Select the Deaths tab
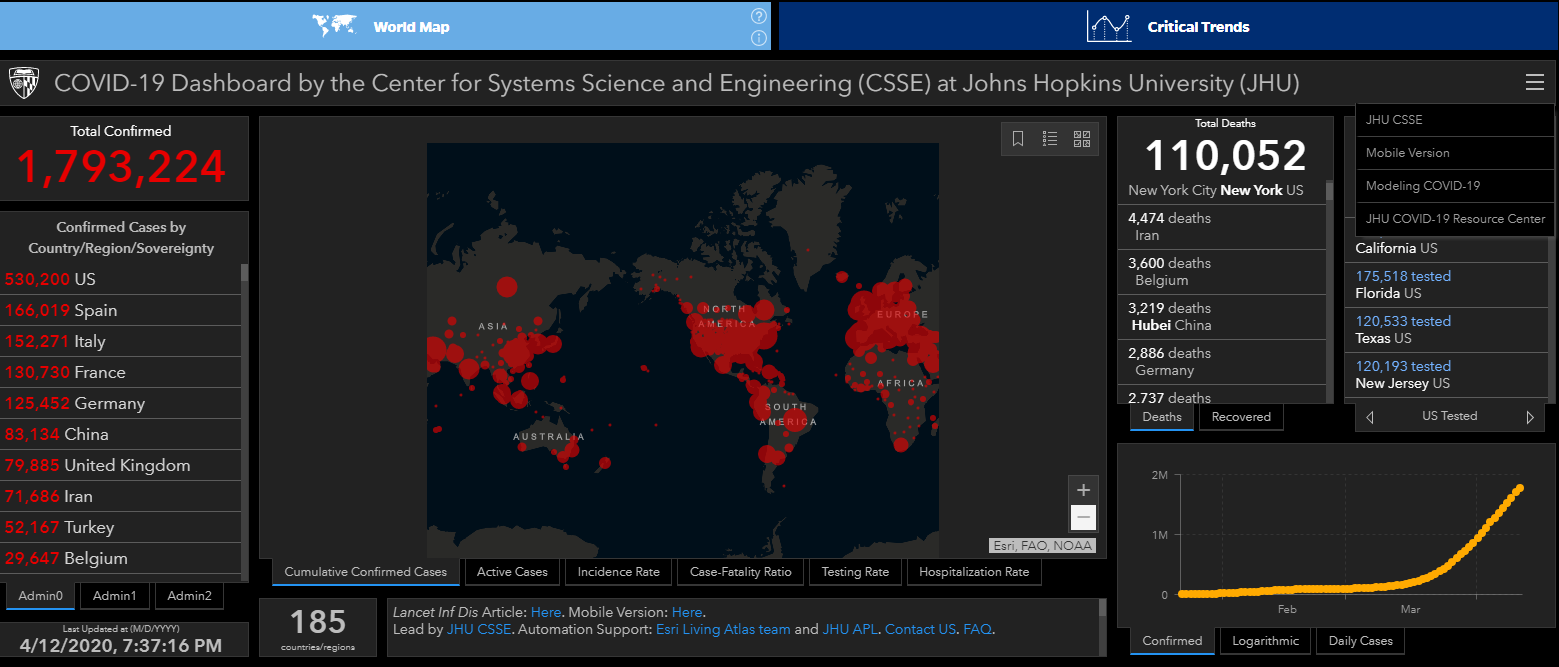Screen dimensions: 1559x667 1162,417
